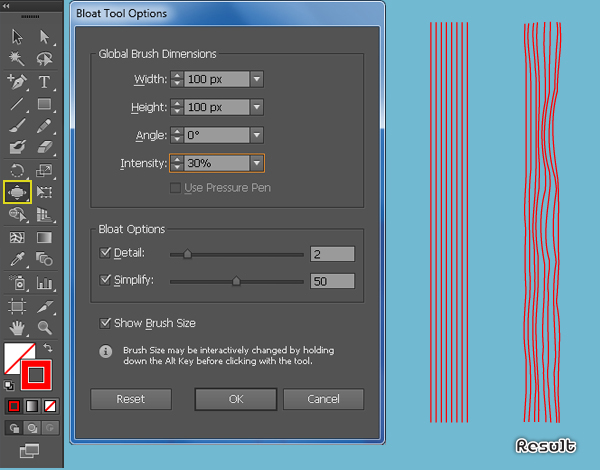Select the Blob Brush tool
This screenshot has height=470, width=600.
[x=17, y=147]
